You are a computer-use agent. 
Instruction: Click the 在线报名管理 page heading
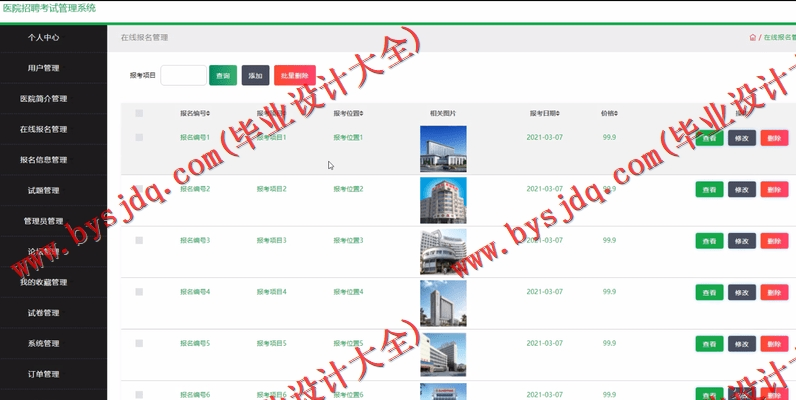144,38
